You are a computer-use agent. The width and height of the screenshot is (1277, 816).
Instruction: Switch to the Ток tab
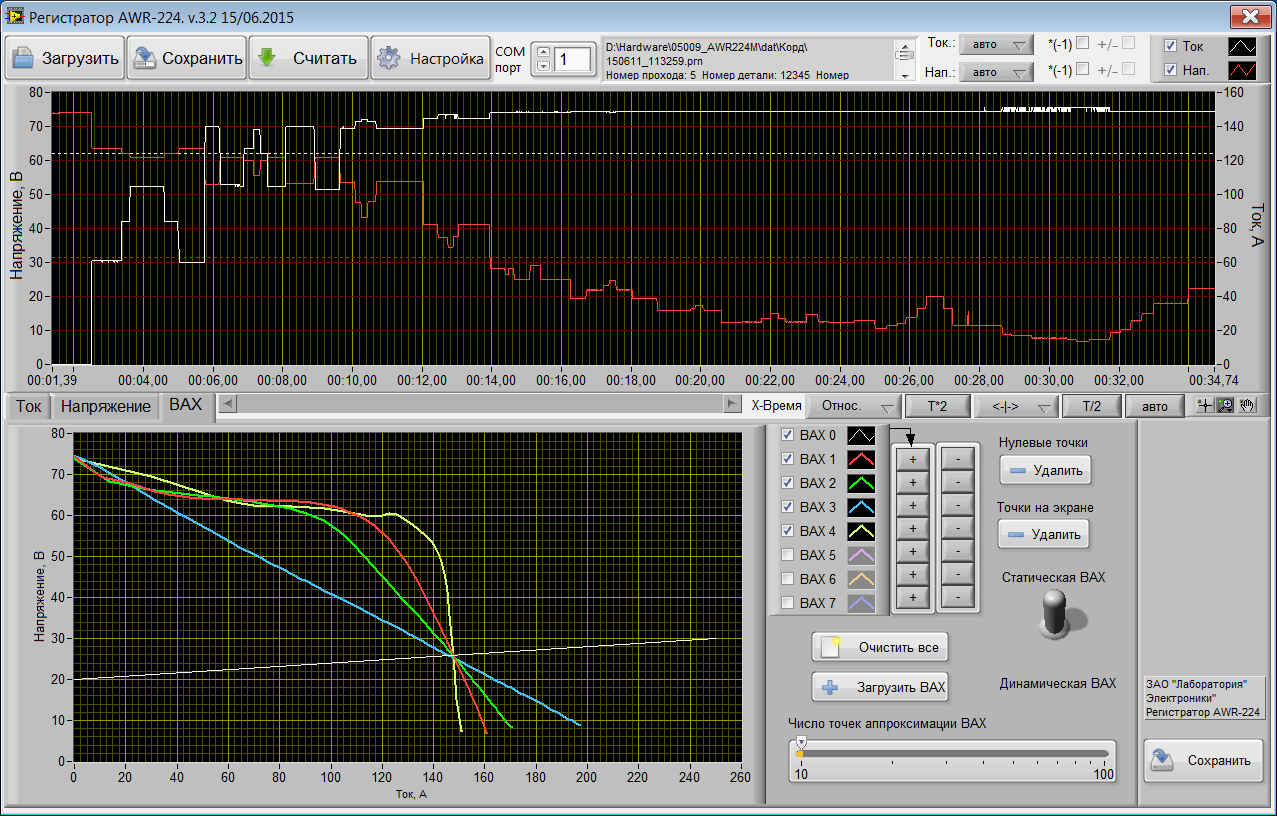29,407
